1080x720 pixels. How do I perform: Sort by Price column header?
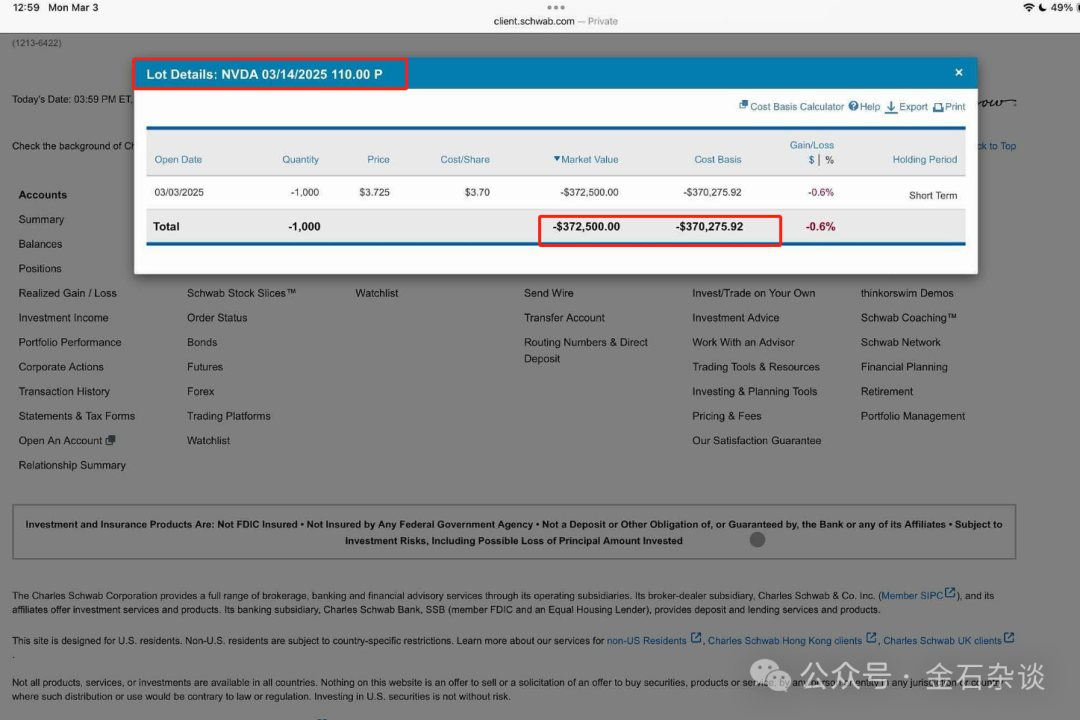pos(378,159)
